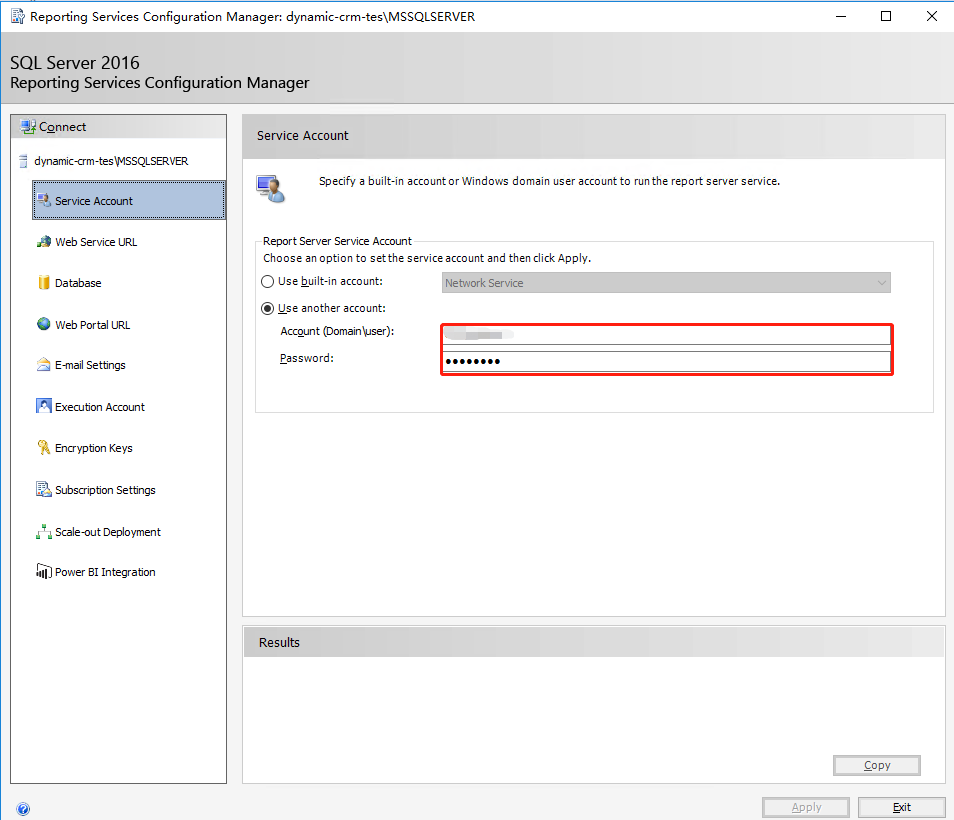Click the Encryption Keys icon
Image resolution: width=954 pixels, height=820 pixels.
44,447
